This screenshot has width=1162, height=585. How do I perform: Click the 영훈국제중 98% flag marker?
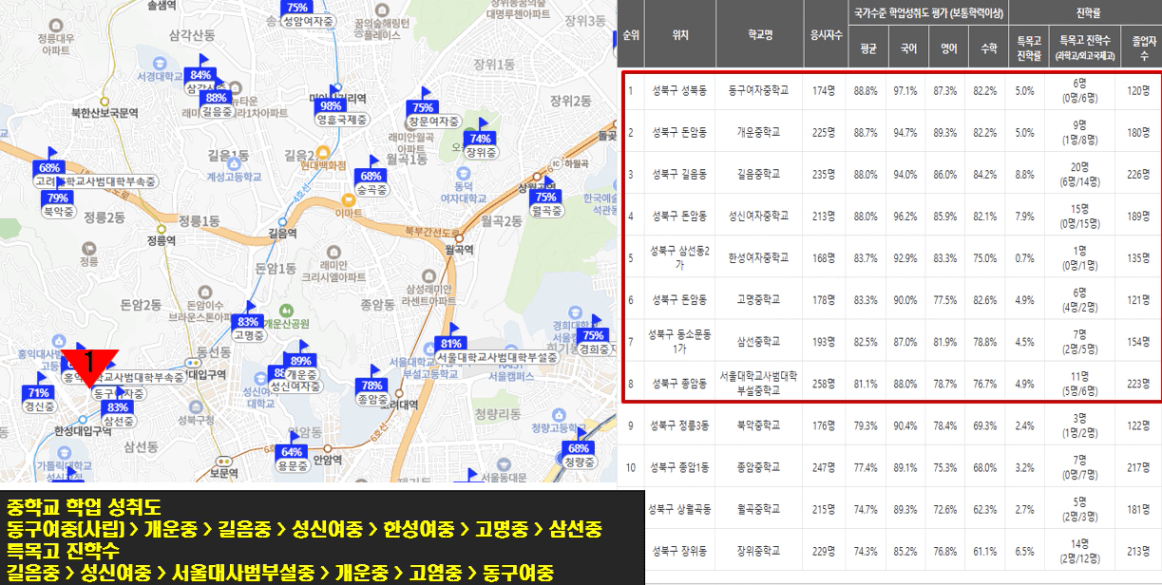tap(331, 105)
